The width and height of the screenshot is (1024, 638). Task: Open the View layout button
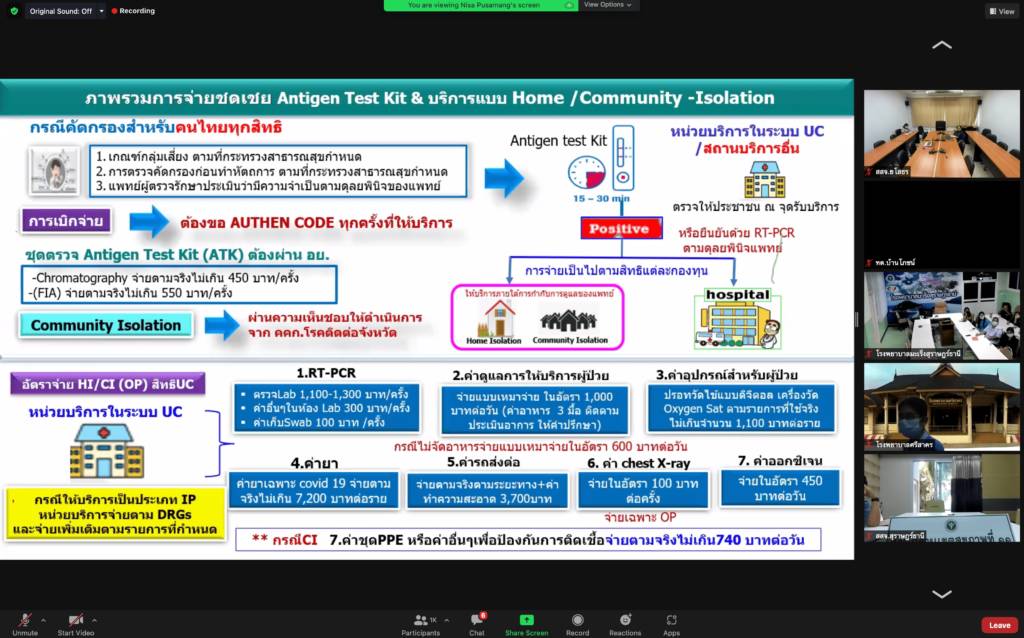1002,11
